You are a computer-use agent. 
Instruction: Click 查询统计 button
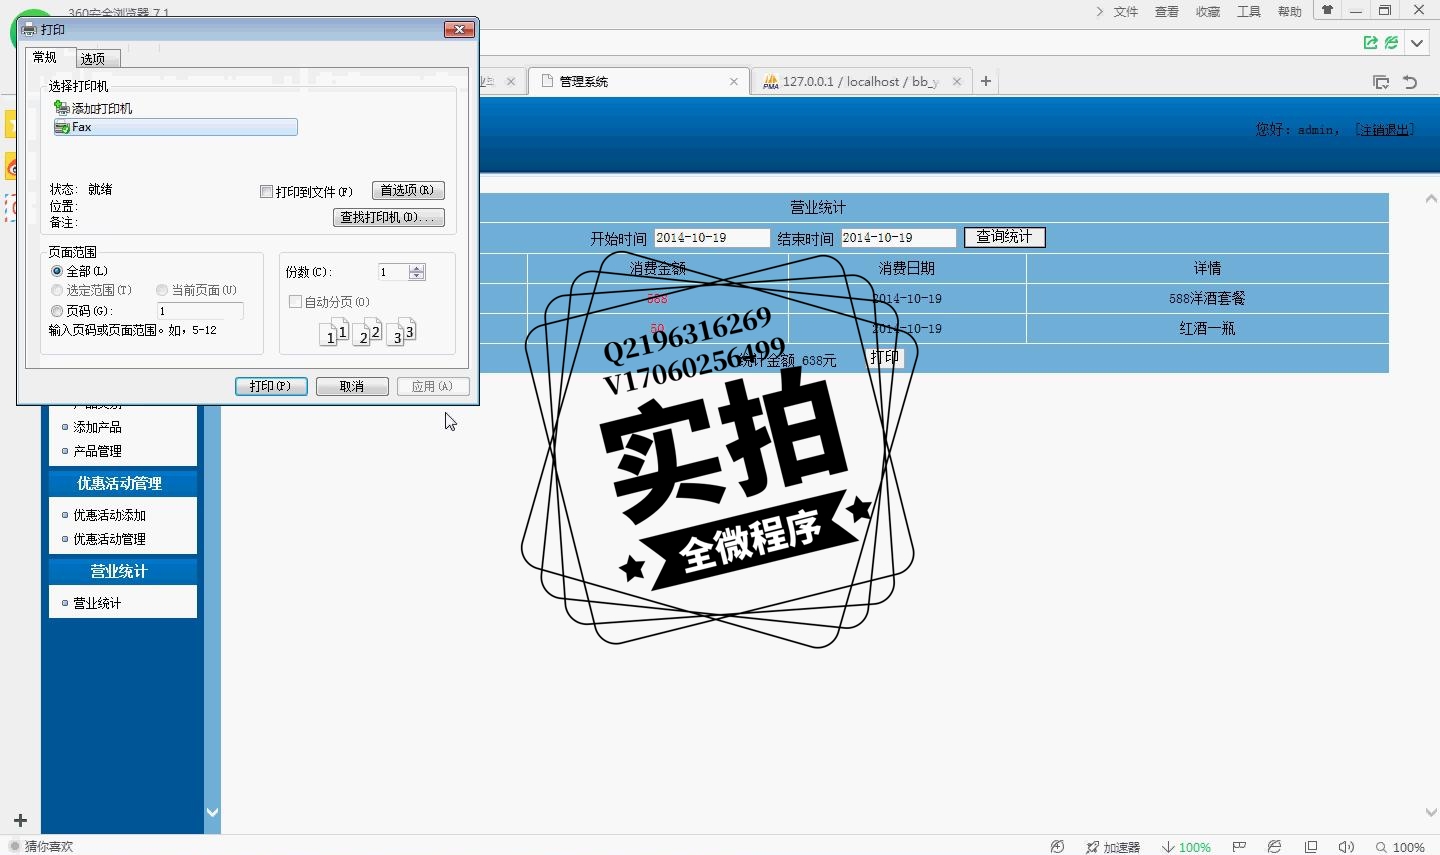pos(1004,237)
